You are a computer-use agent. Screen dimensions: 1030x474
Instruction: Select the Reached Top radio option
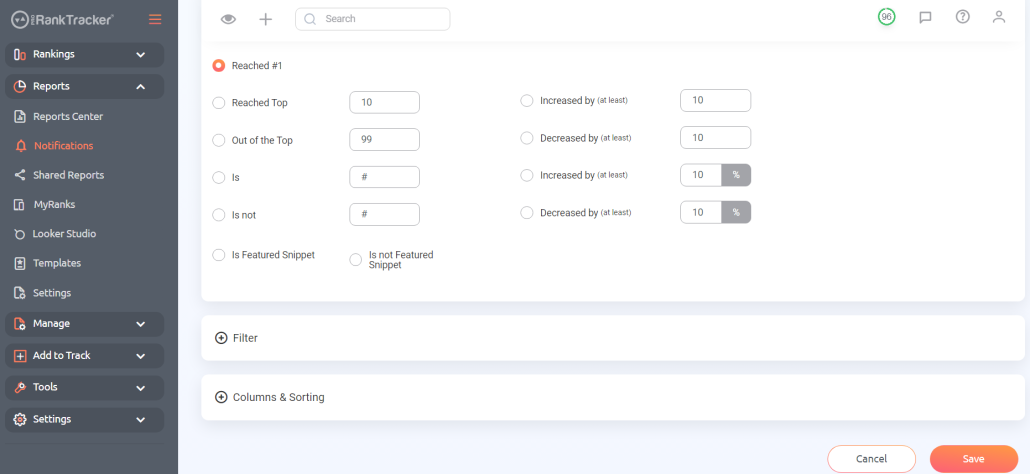219,103
